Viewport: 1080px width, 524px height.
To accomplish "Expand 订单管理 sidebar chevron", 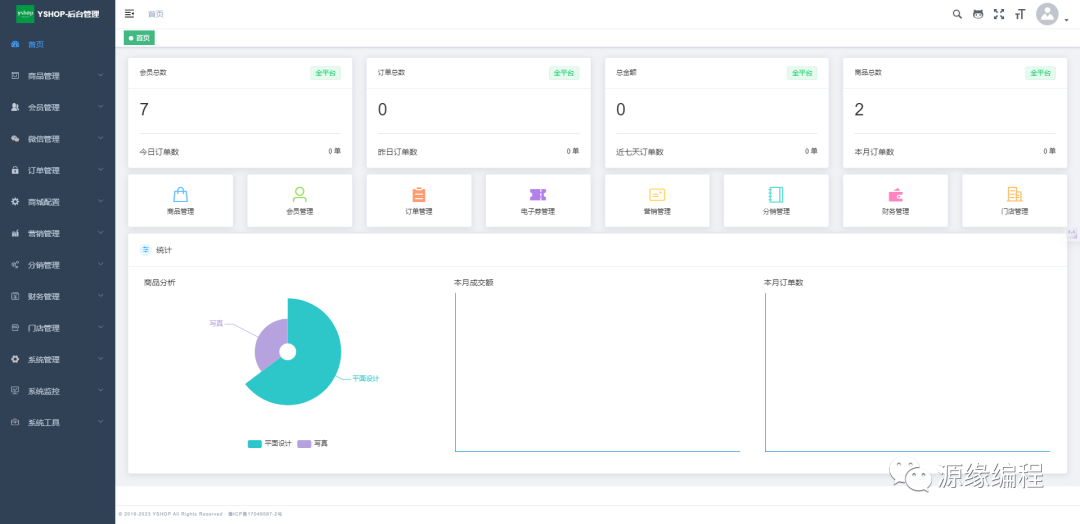I will coord(101,169).
